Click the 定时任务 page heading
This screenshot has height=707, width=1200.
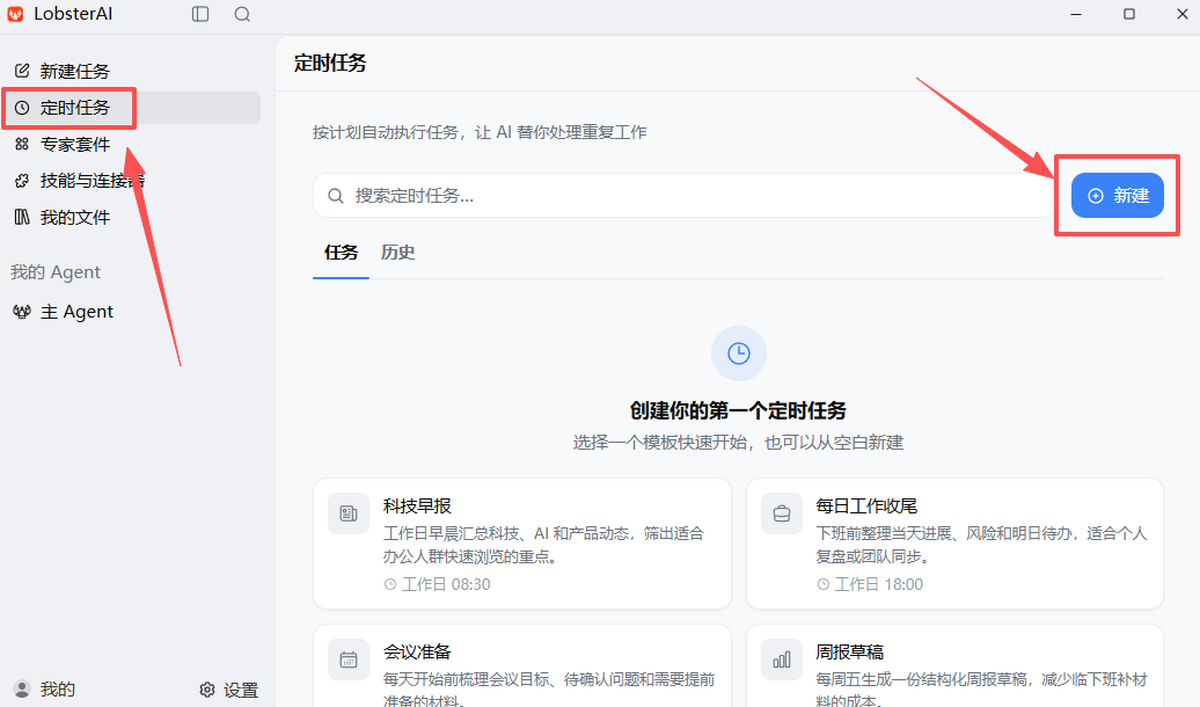331,63
